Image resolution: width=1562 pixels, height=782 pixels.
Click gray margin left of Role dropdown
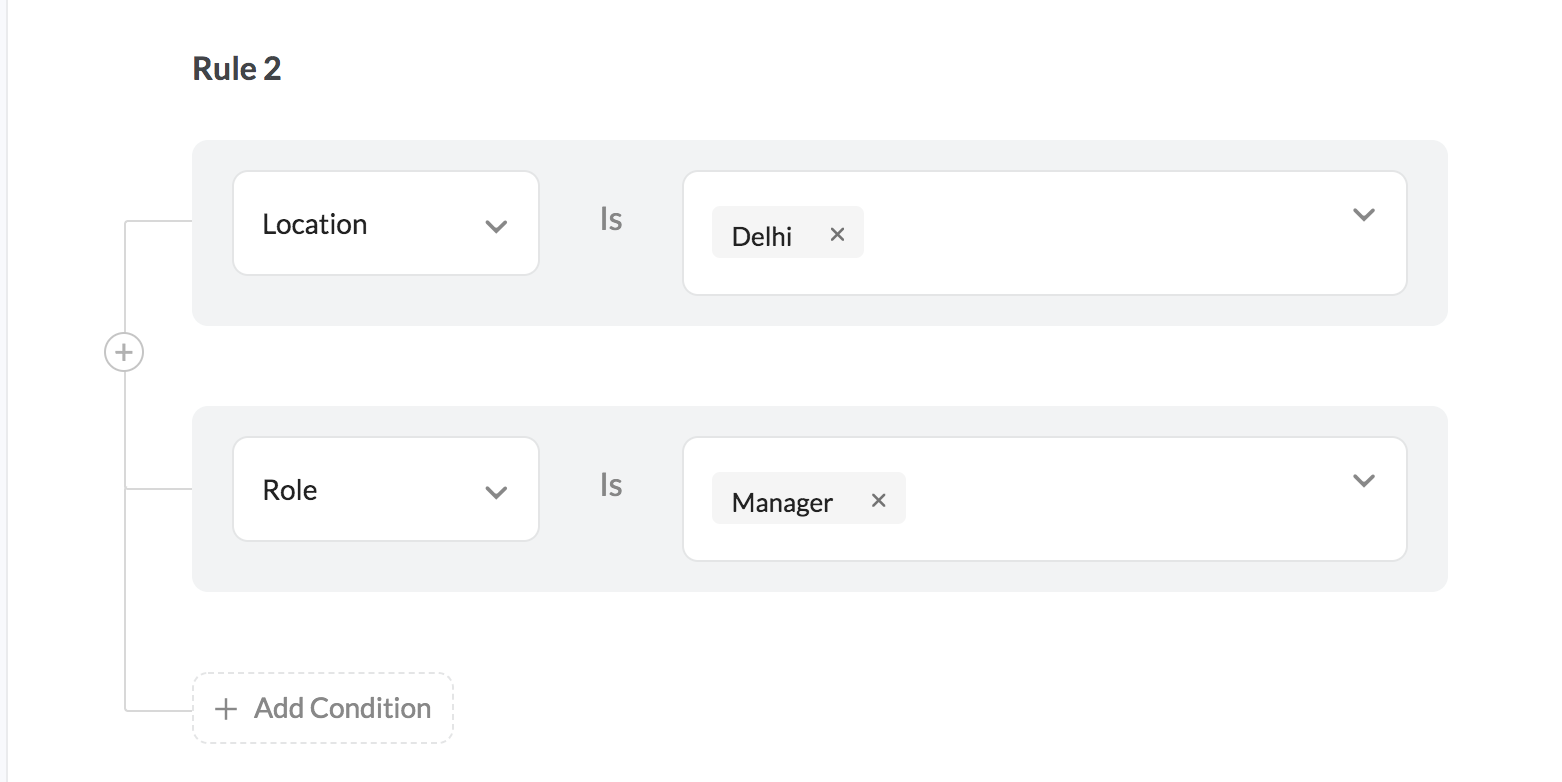(x=212, y=499)
